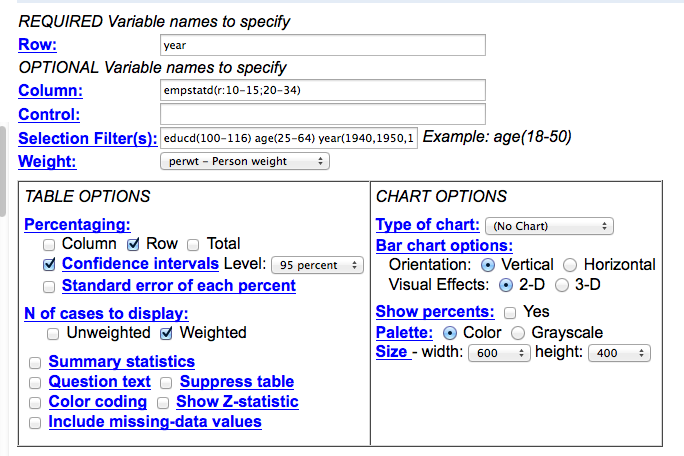
Task: Focus the Row variable input field
Action: pyautogui.click(x=323, y=45)
